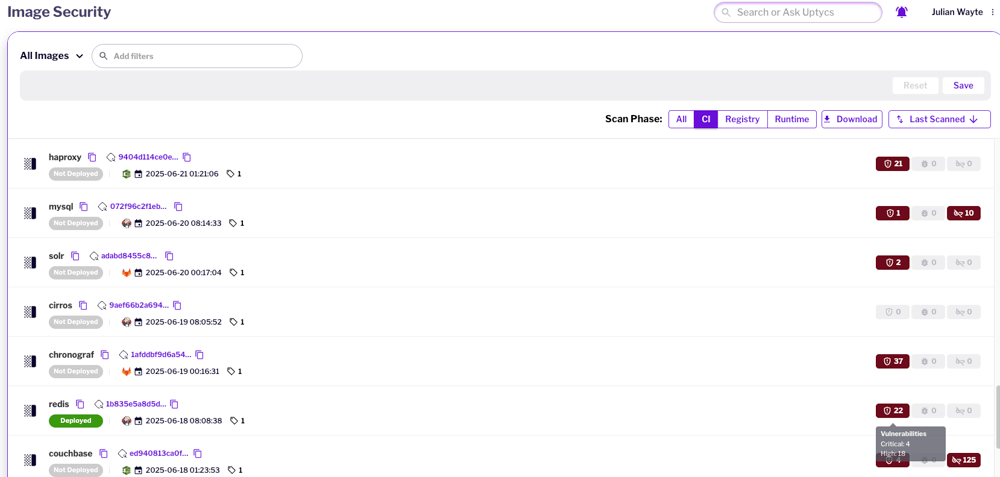1000x477 pixels.
Task: Open the notifications bell icon
Action: tap(901, 12)
